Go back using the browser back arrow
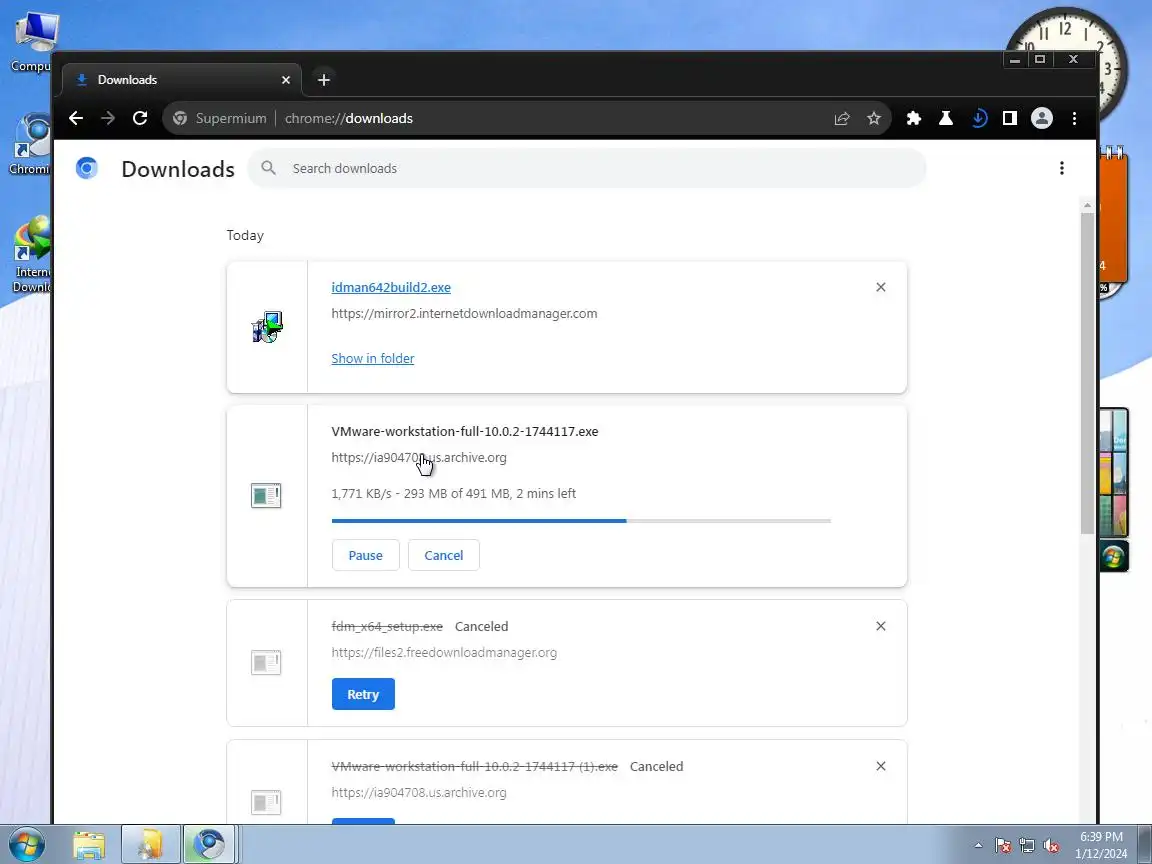 pos(76,118)
